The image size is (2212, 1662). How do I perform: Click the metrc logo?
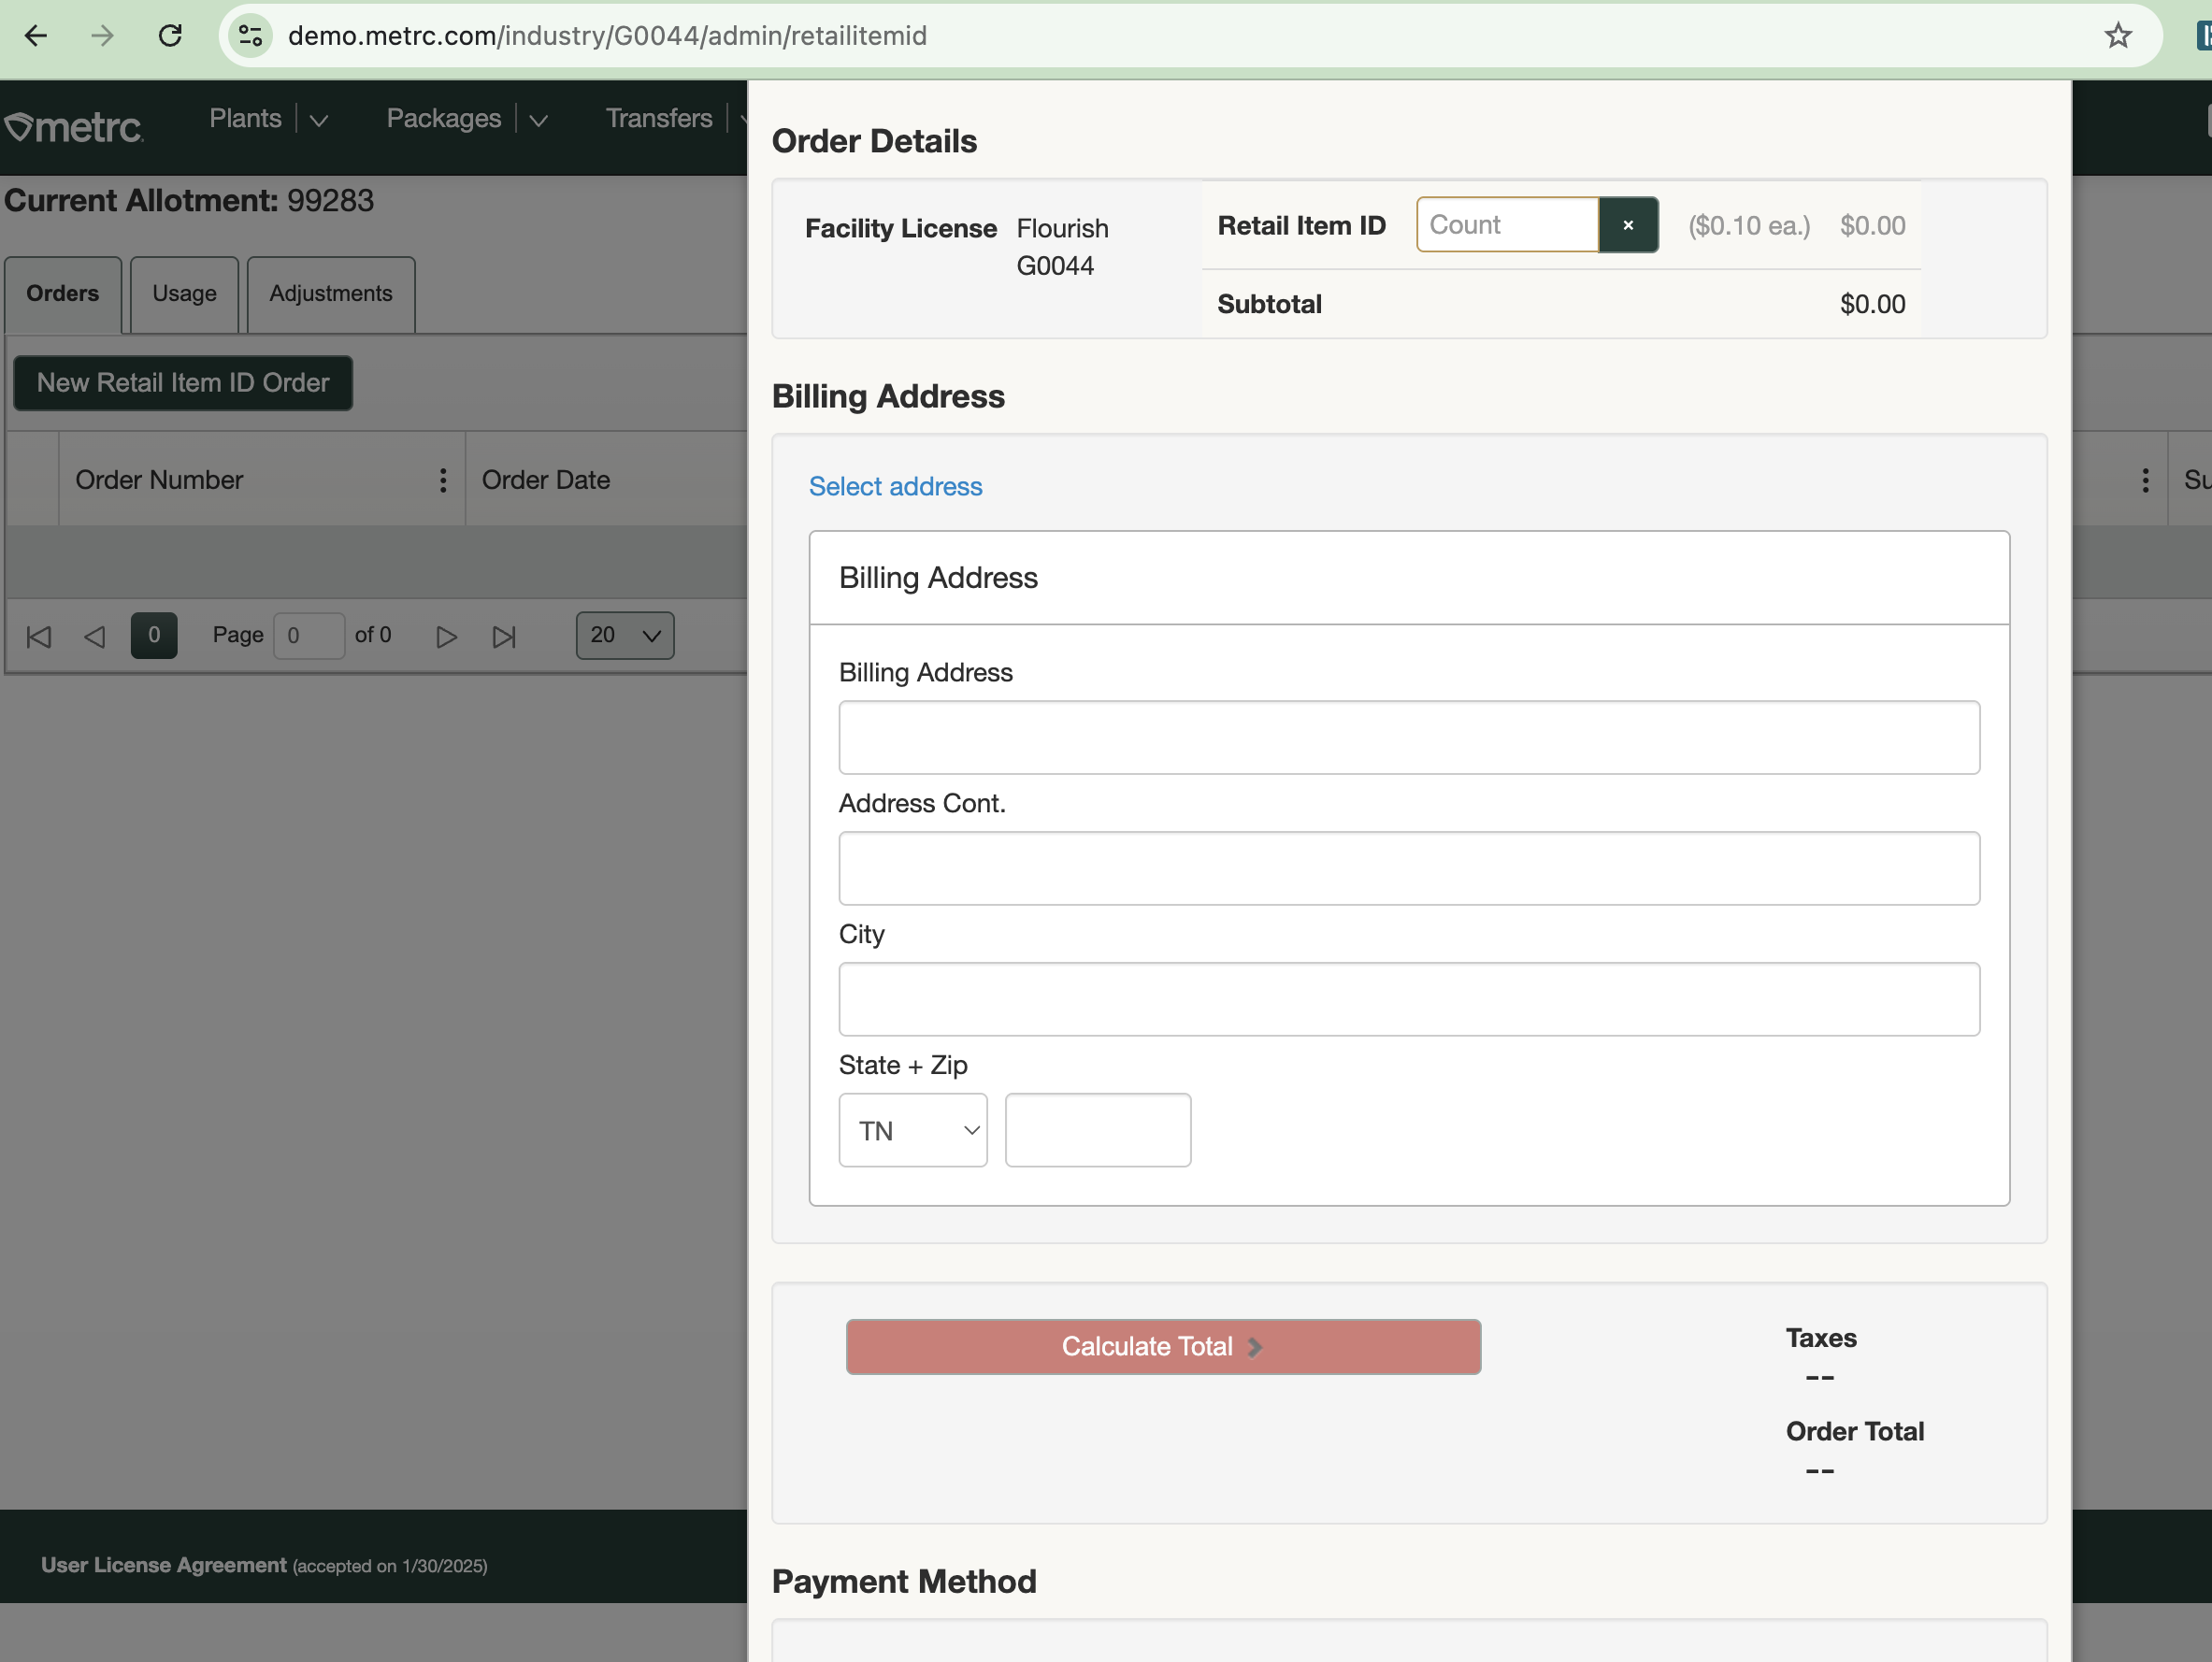click(75, 127)
